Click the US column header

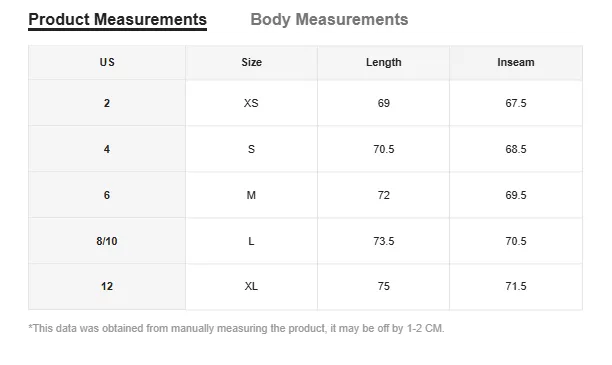click(x=107, y=62)
